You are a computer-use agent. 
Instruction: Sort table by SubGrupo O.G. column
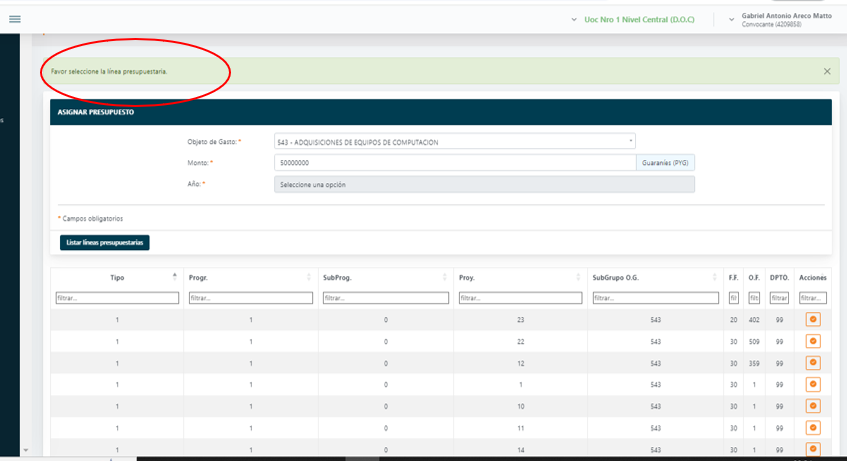[714, 277]
